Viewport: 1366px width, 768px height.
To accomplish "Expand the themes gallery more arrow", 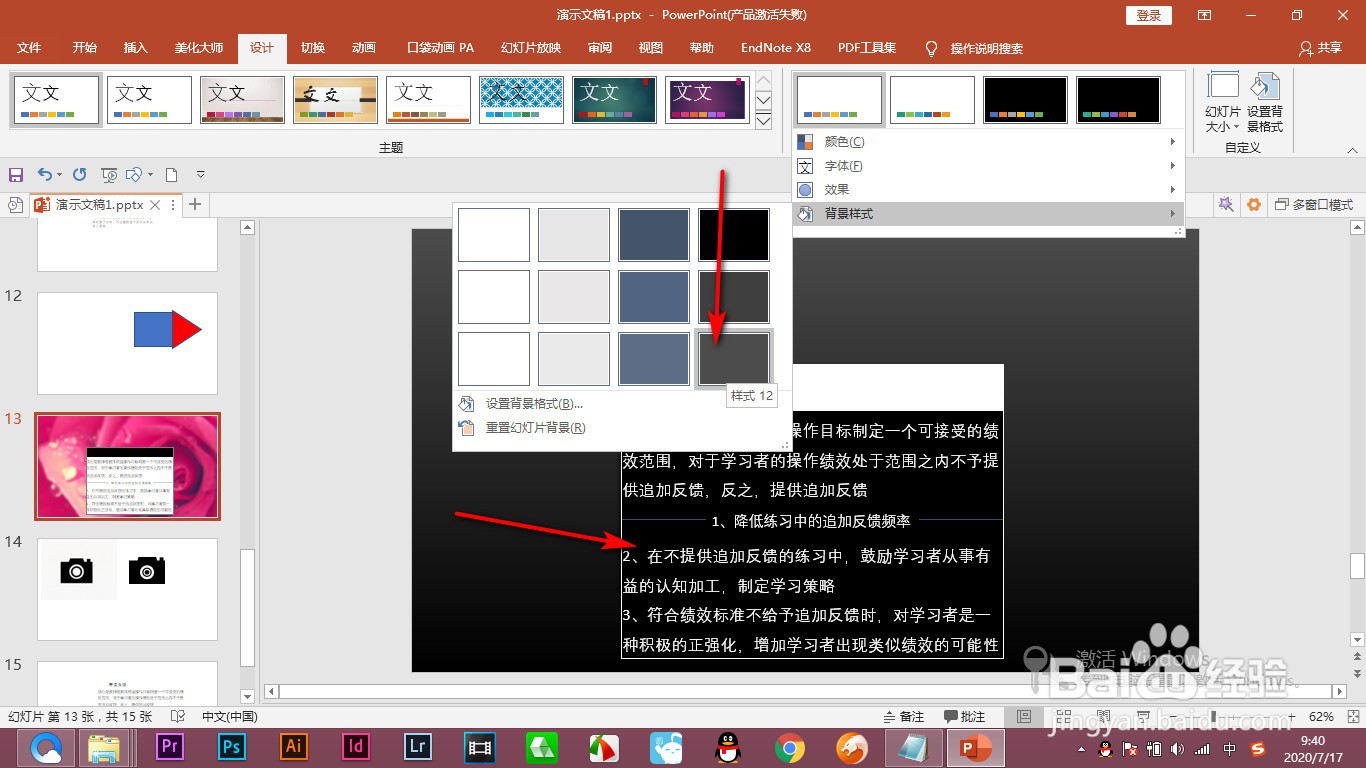I will pyautogui.click(x=764, y=121).
